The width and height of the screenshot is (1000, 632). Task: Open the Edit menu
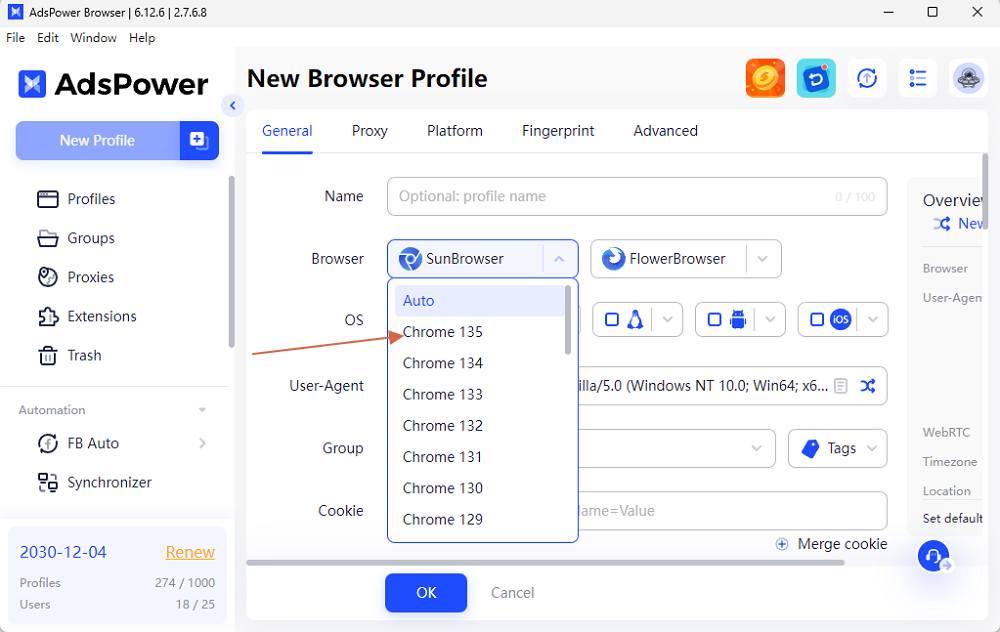point(48,38)
